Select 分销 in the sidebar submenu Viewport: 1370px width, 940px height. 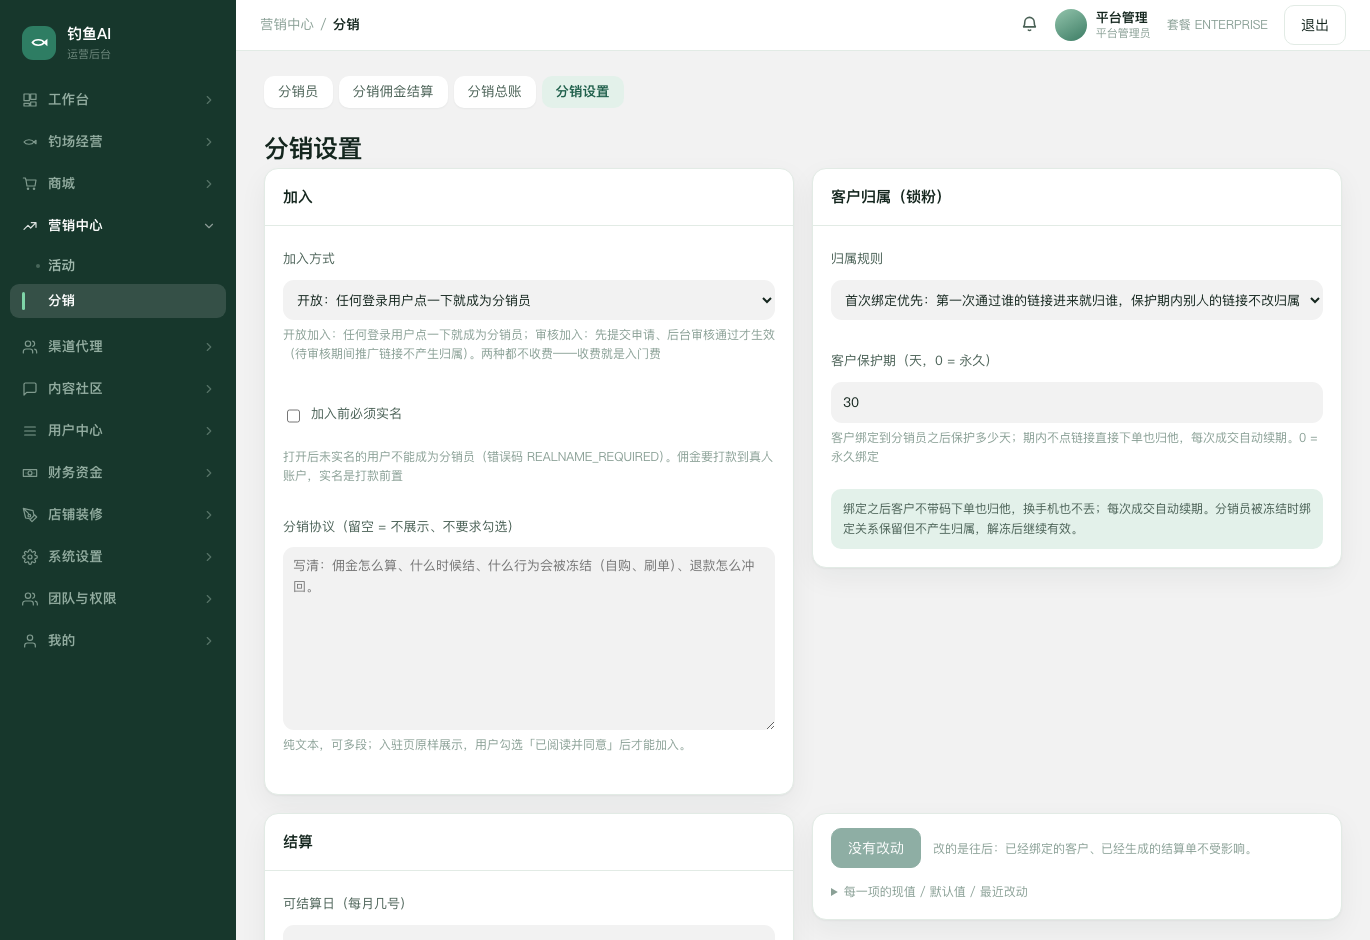(x=118, y=301)
